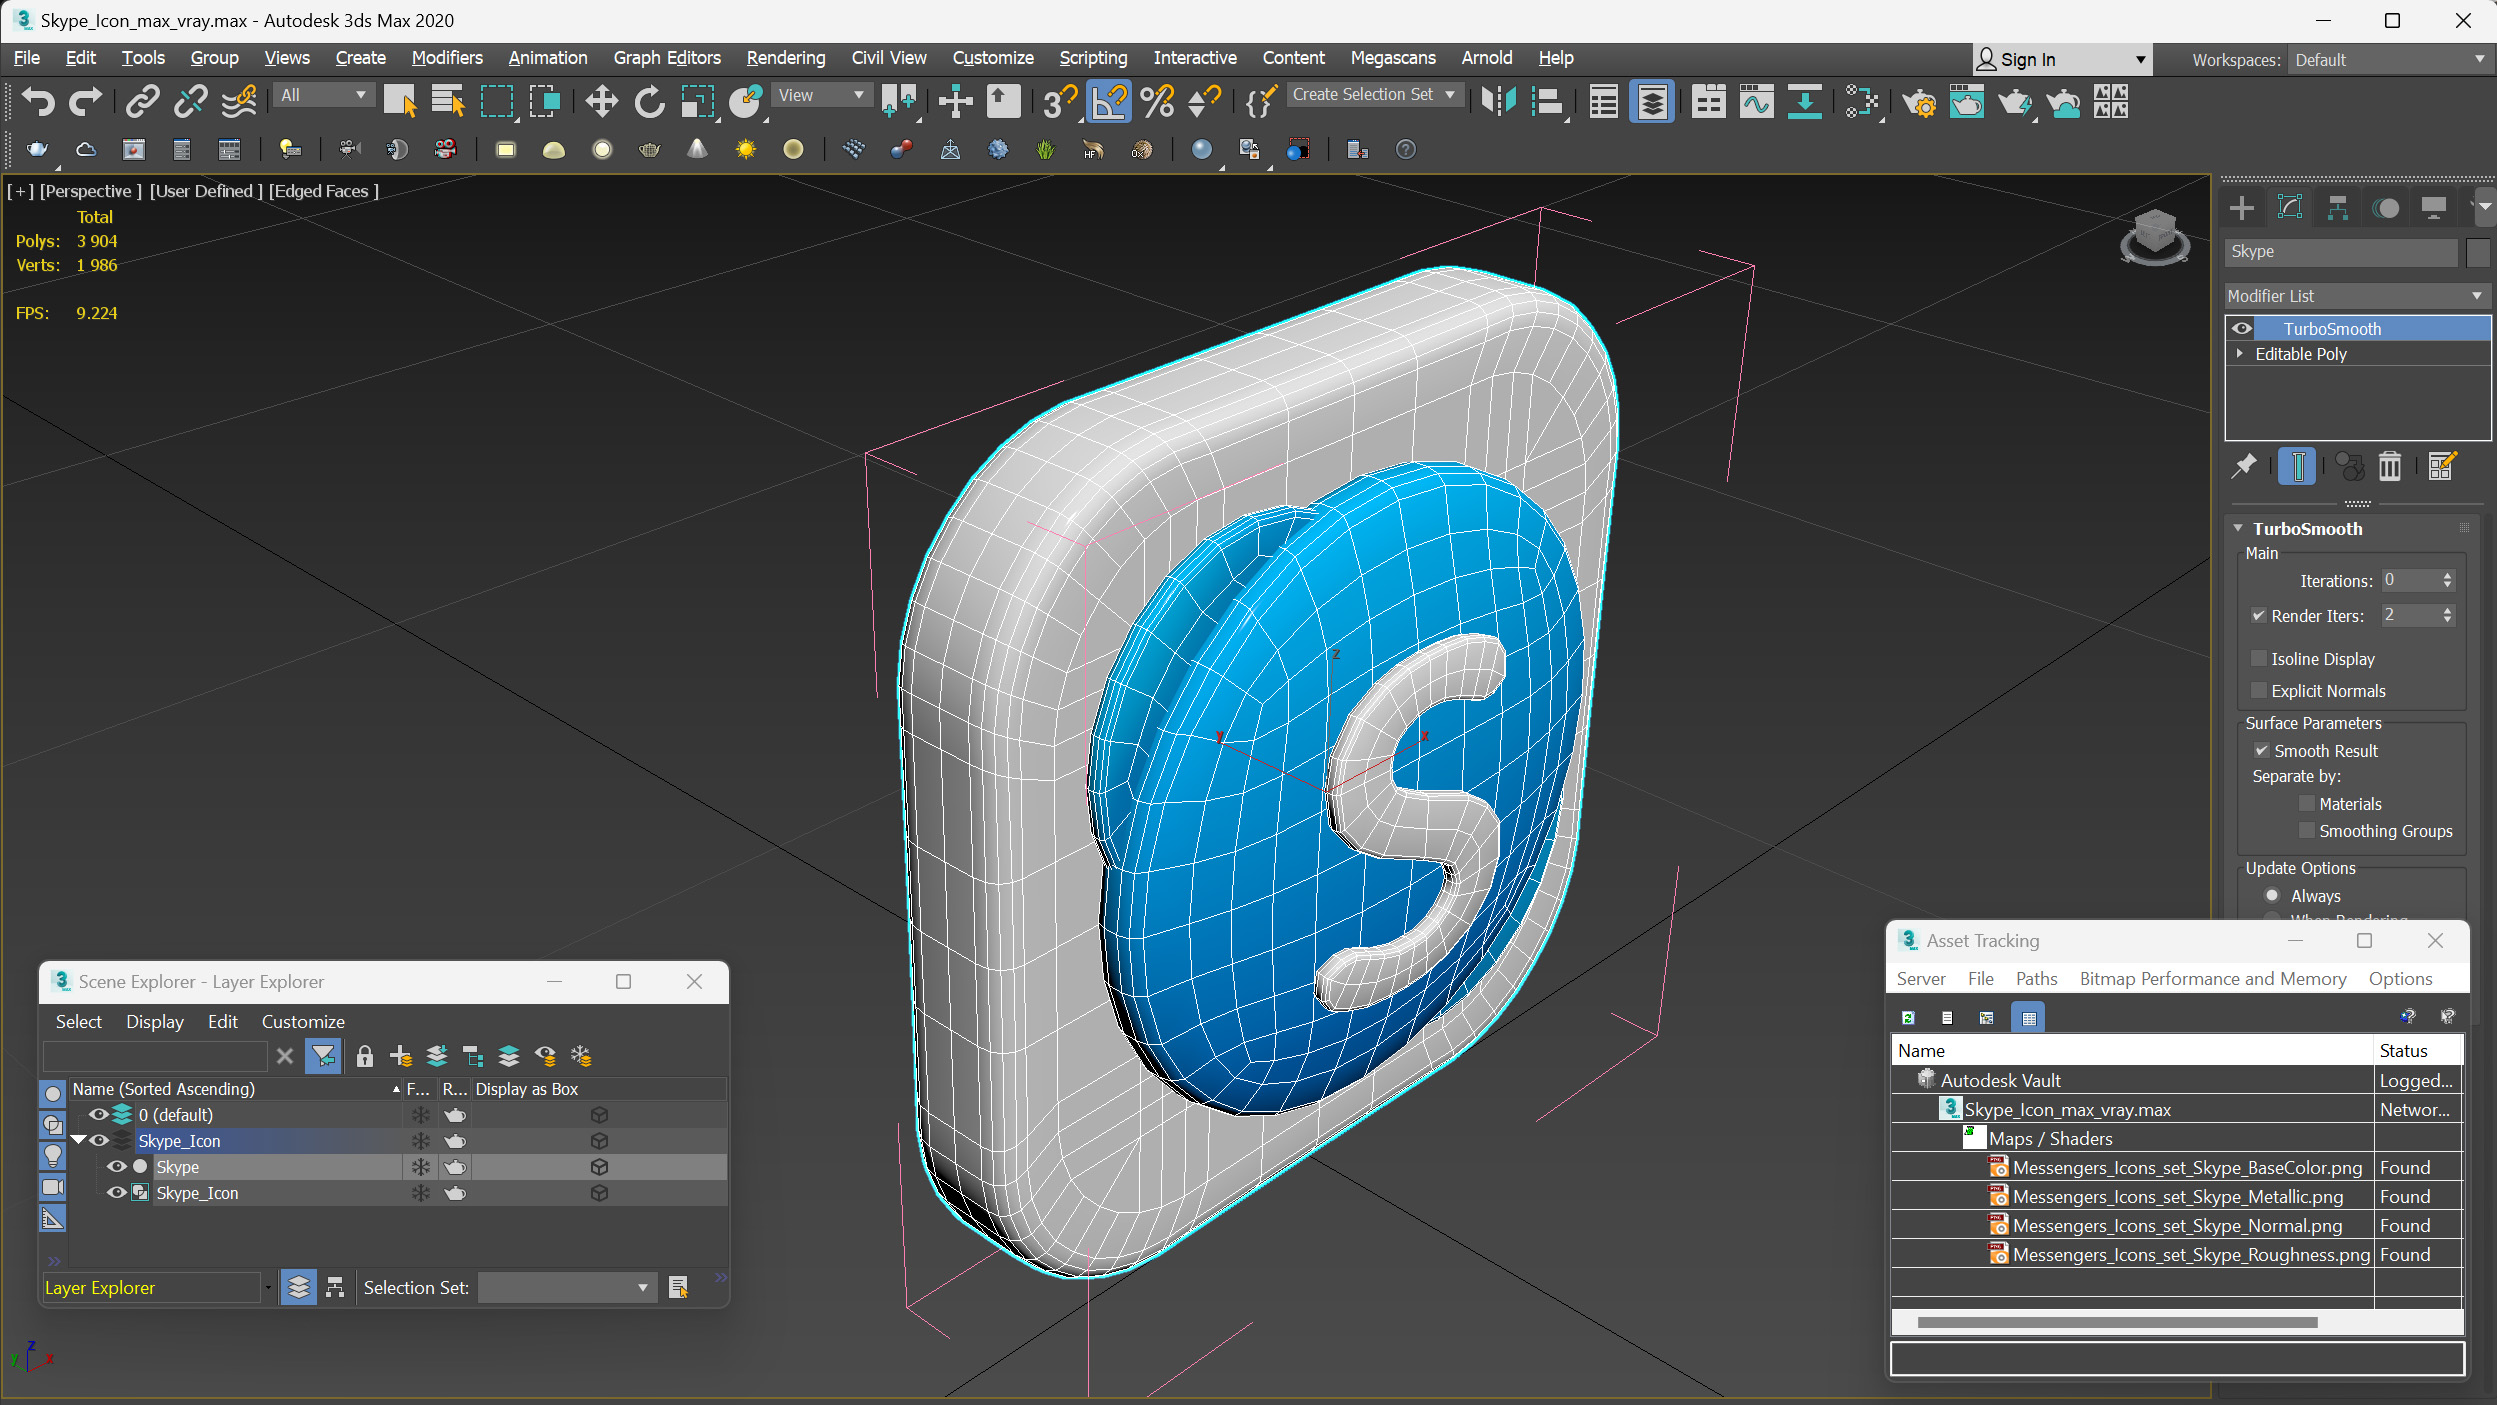Click the Pin Stack icon
Image resolution: width=2497 pixels, height=1405 pixels.
(x=2245, y=466)
